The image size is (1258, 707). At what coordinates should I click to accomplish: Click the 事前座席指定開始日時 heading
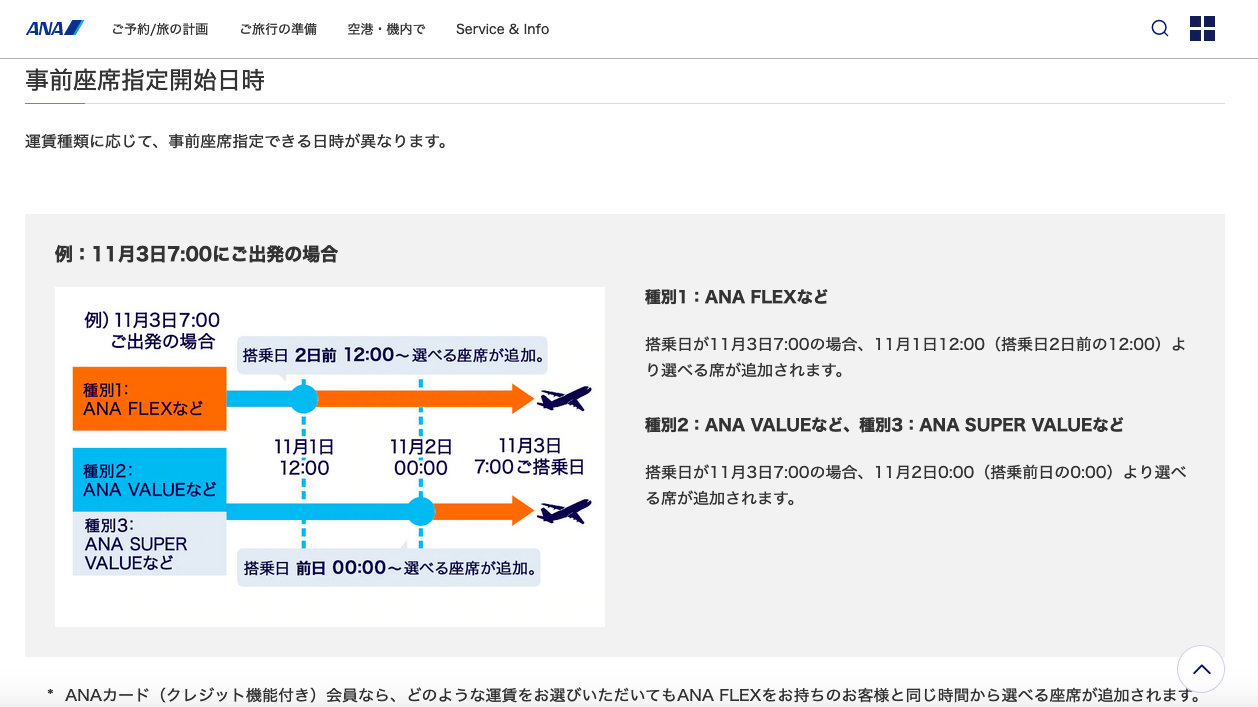tap(145, 81)
